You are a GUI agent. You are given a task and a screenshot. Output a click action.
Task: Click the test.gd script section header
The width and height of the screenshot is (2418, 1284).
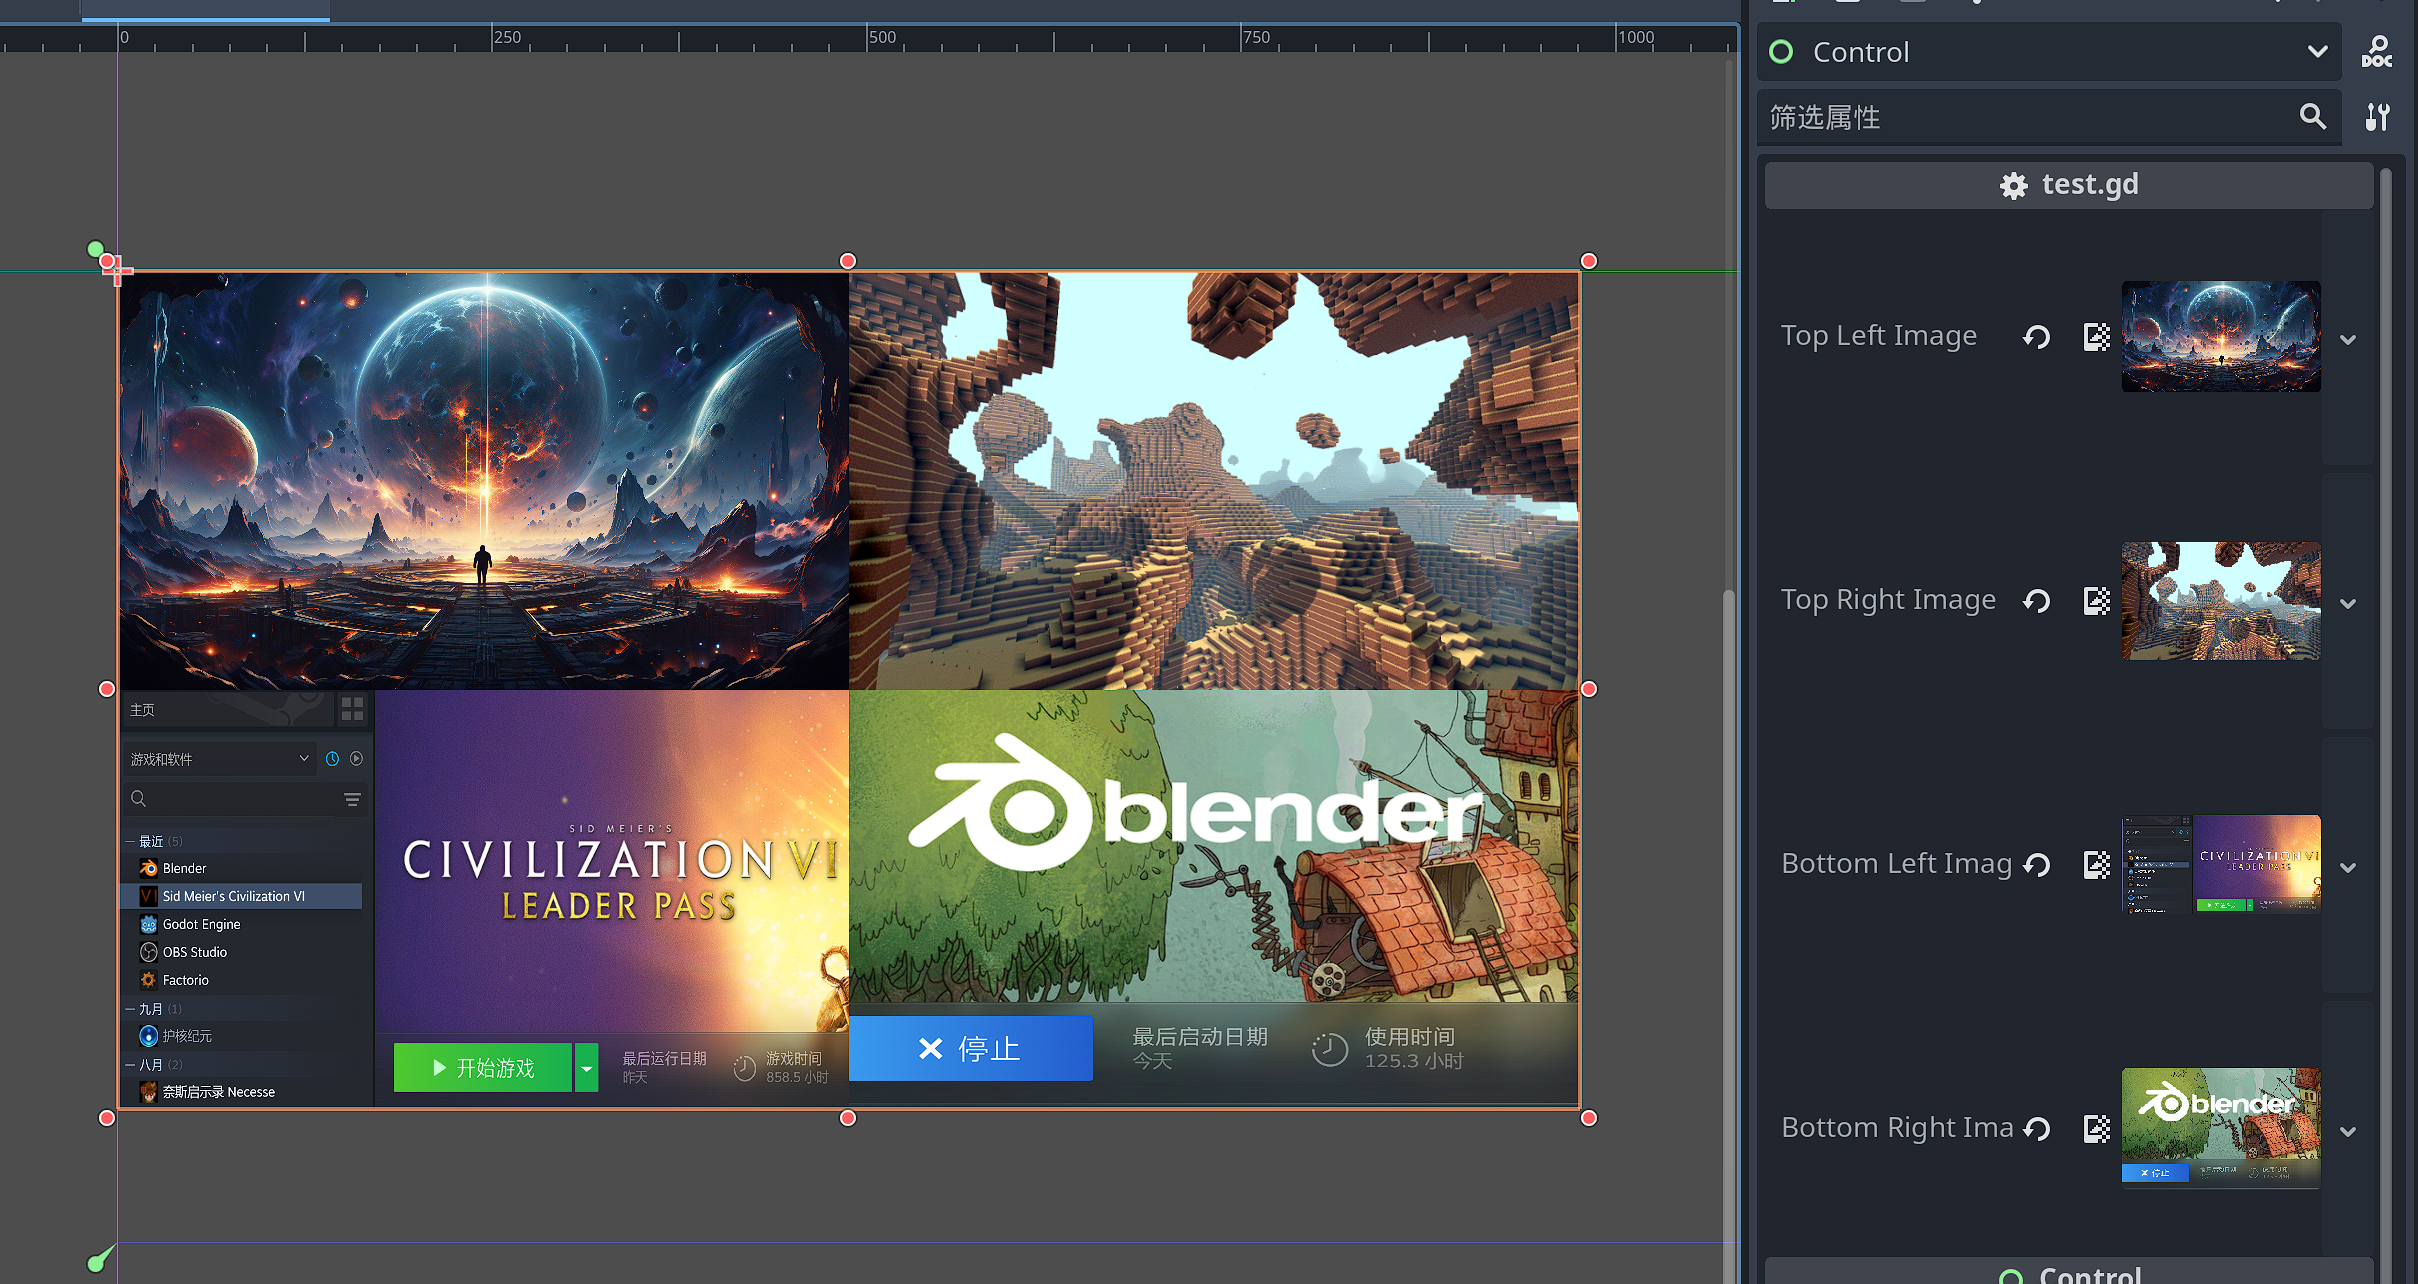pos(2068,185)
